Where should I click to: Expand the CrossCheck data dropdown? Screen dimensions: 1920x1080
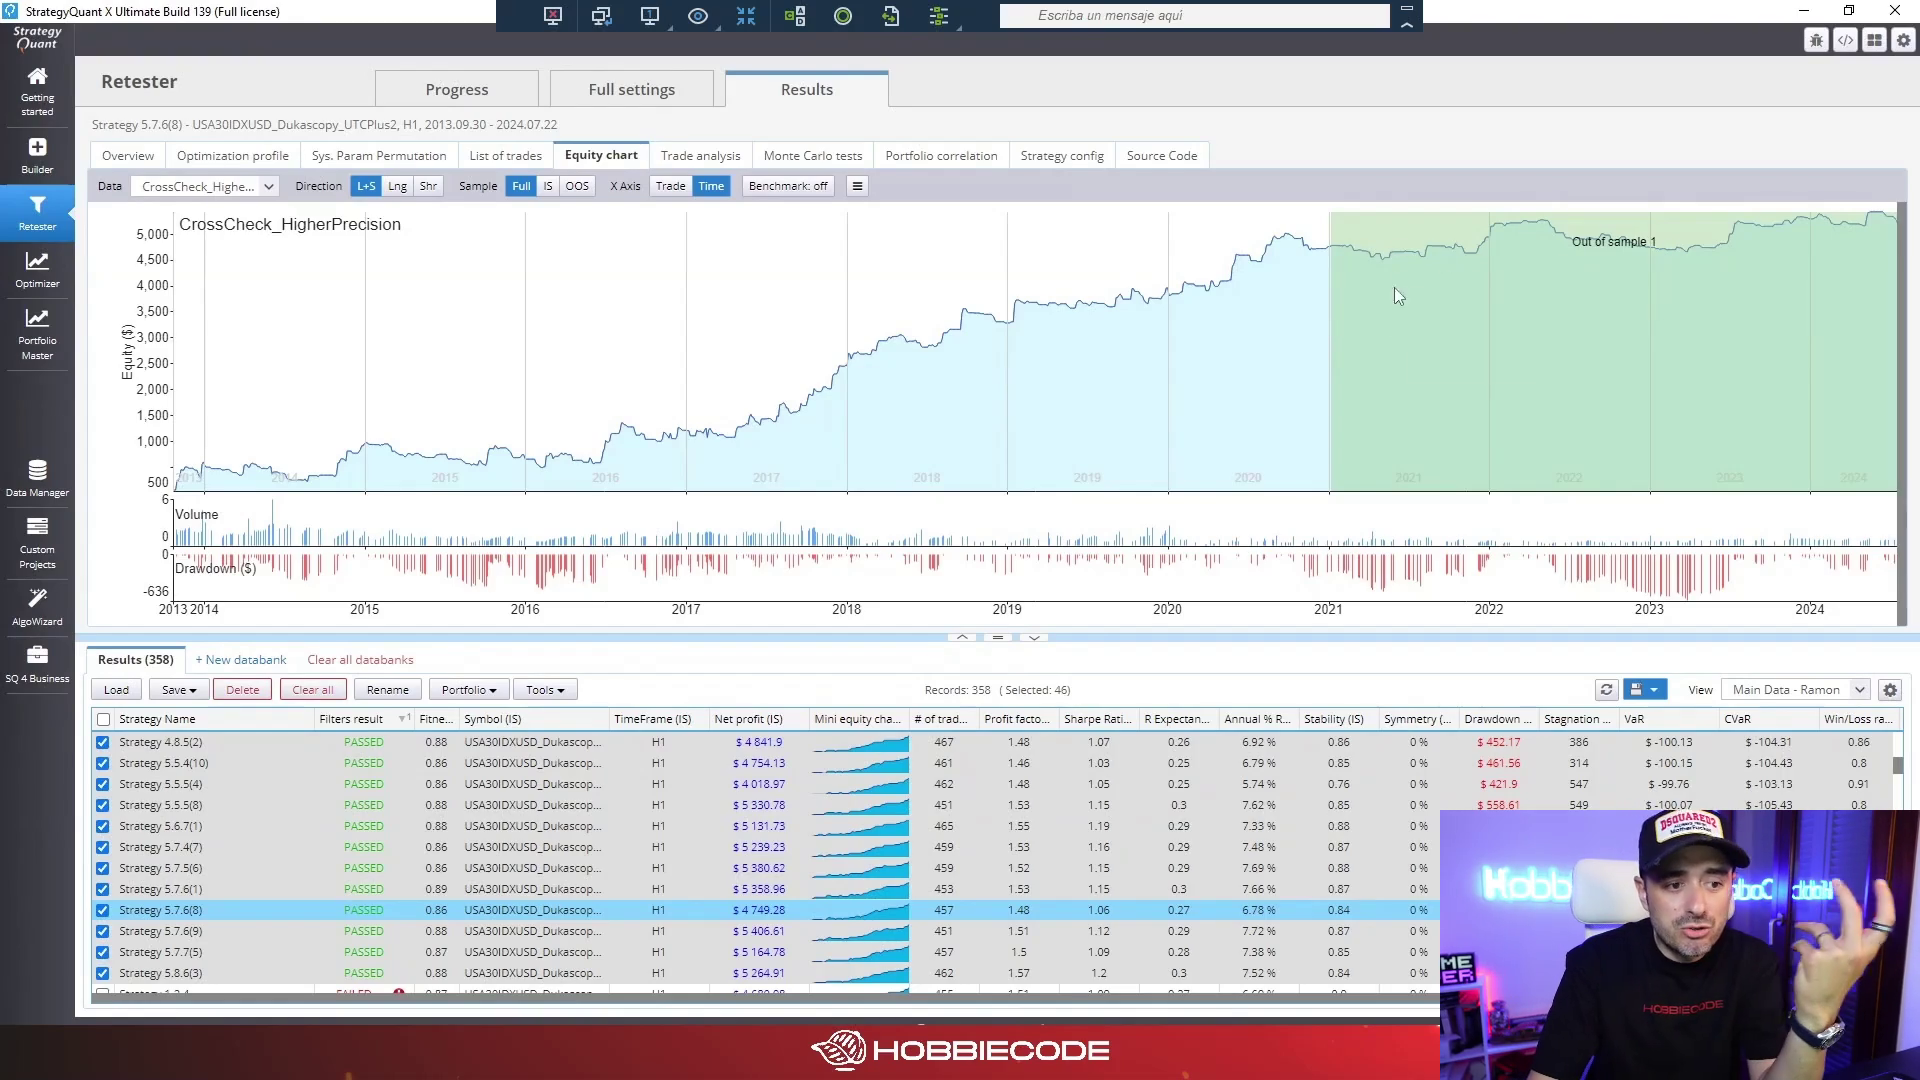(x=205, y=186)
